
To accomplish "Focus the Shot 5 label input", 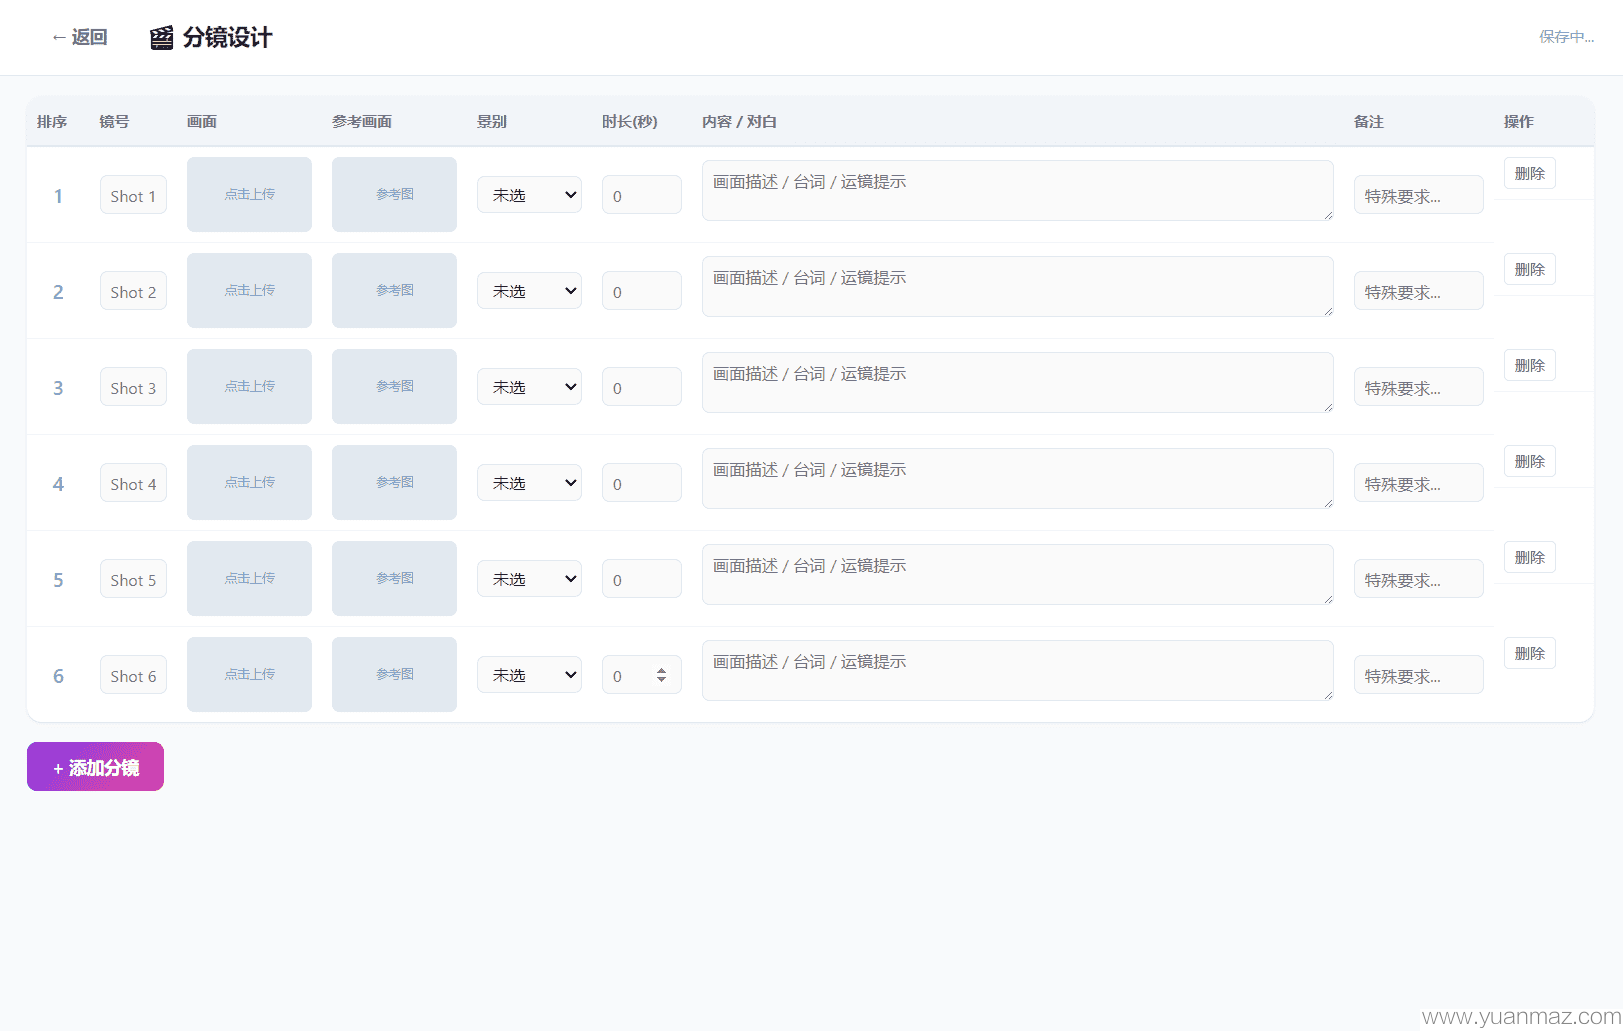I will click(133, 579).
